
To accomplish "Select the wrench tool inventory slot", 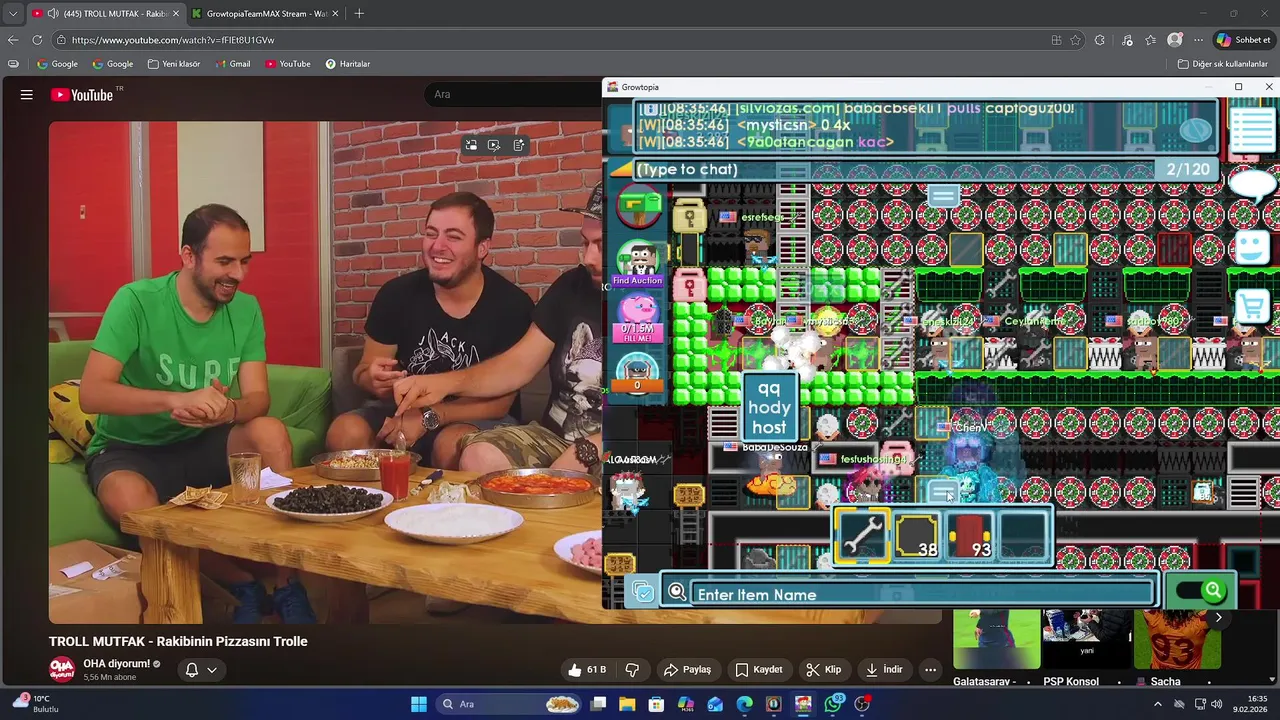I will click(x=861, y=536).
